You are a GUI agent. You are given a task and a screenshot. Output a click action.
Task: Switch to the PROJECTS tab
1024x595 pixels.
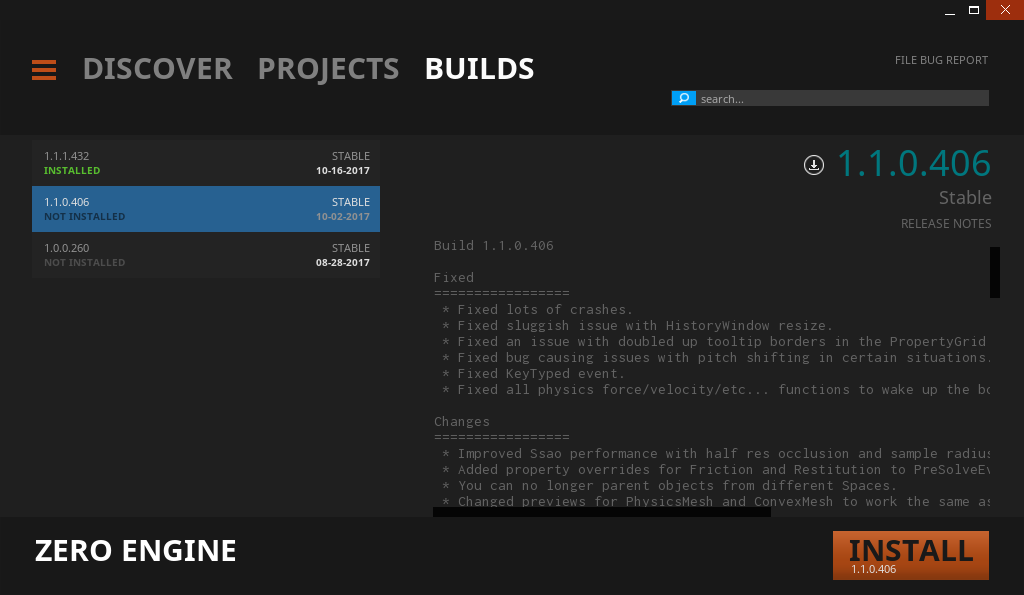tap(328, 69)
